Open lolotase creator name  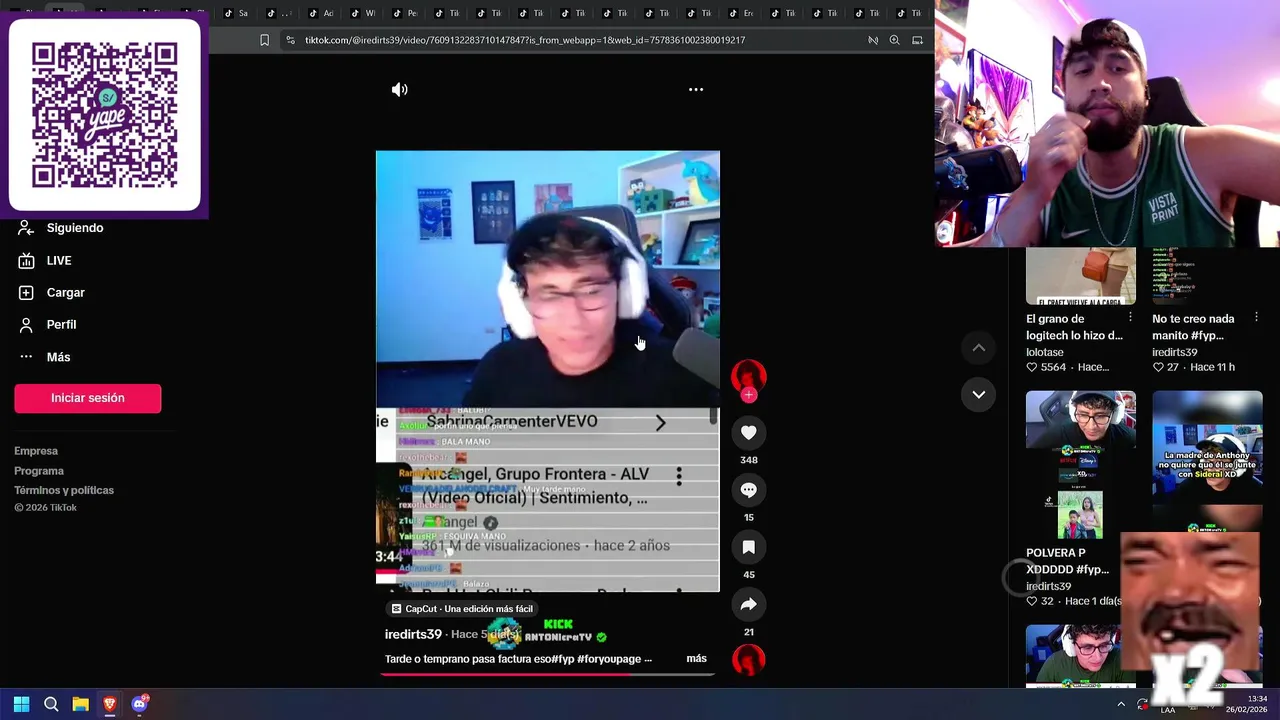(1045, 352)
